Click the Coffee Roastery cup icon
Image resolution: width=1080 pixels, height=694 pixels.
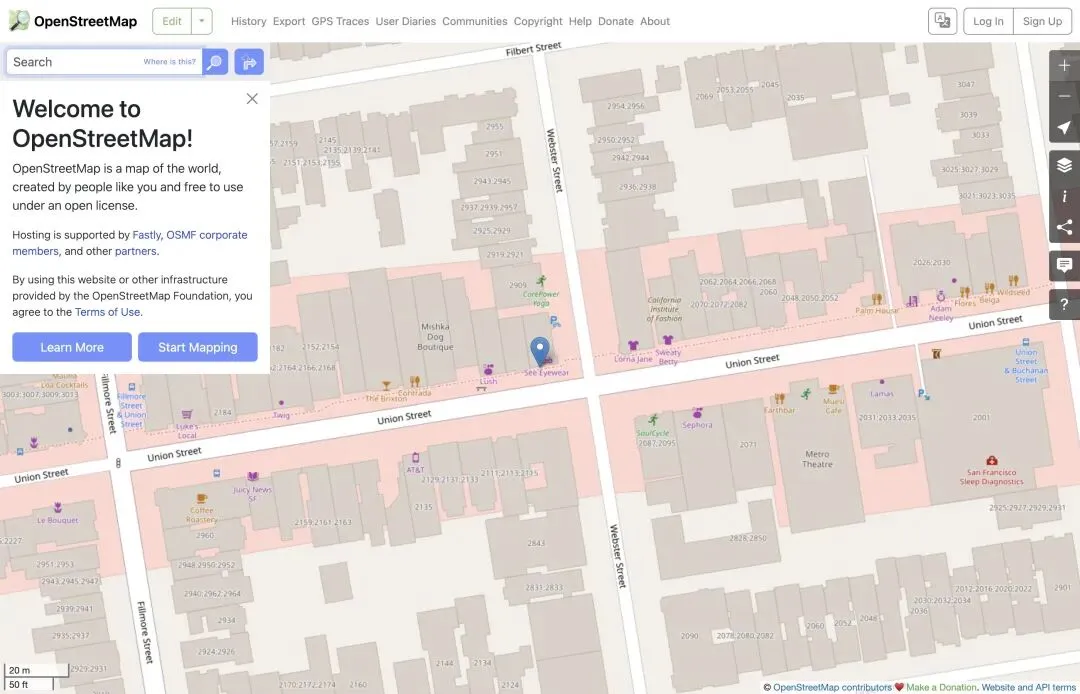tap(202, 498)
